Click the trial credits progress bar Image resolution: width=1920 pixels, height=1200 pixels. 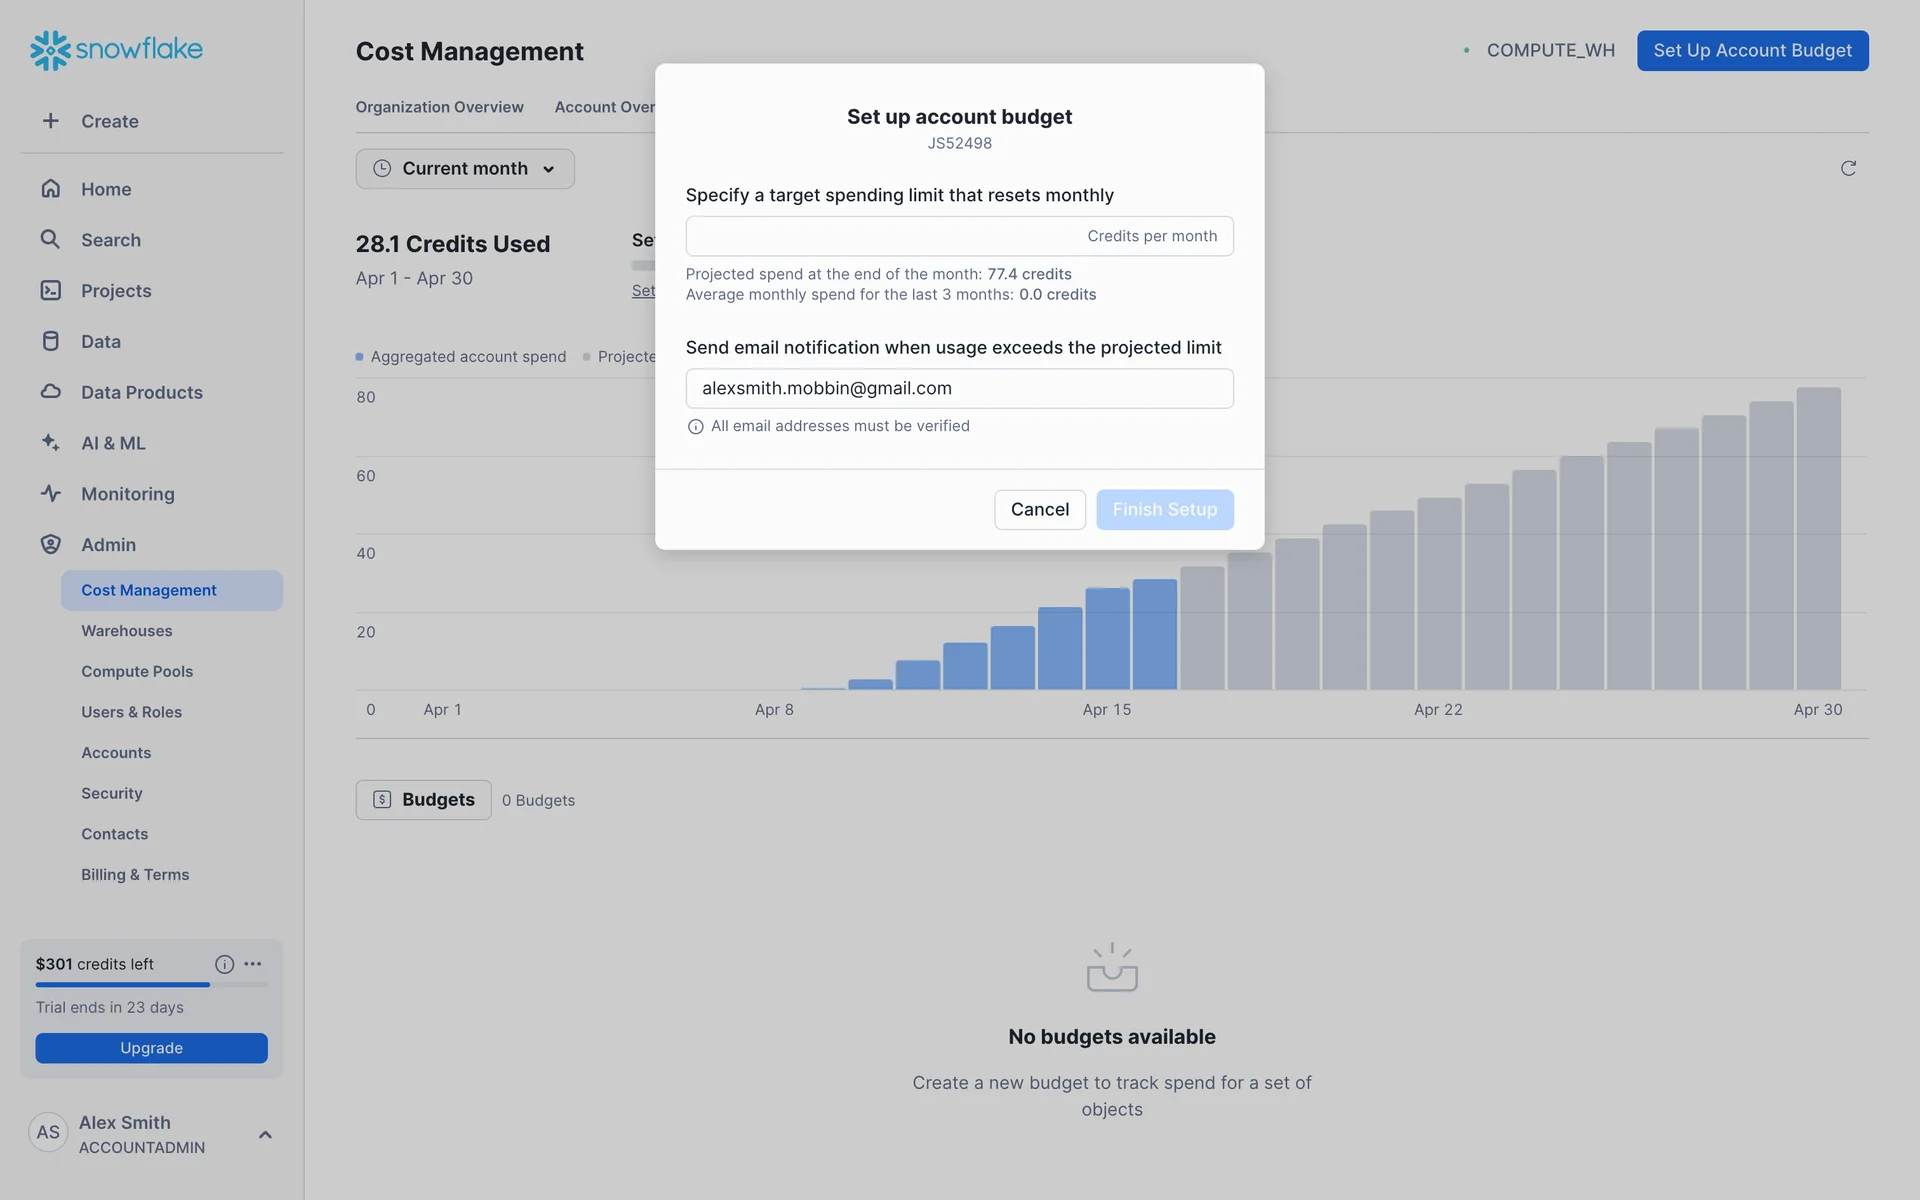(x=151, y=985)
